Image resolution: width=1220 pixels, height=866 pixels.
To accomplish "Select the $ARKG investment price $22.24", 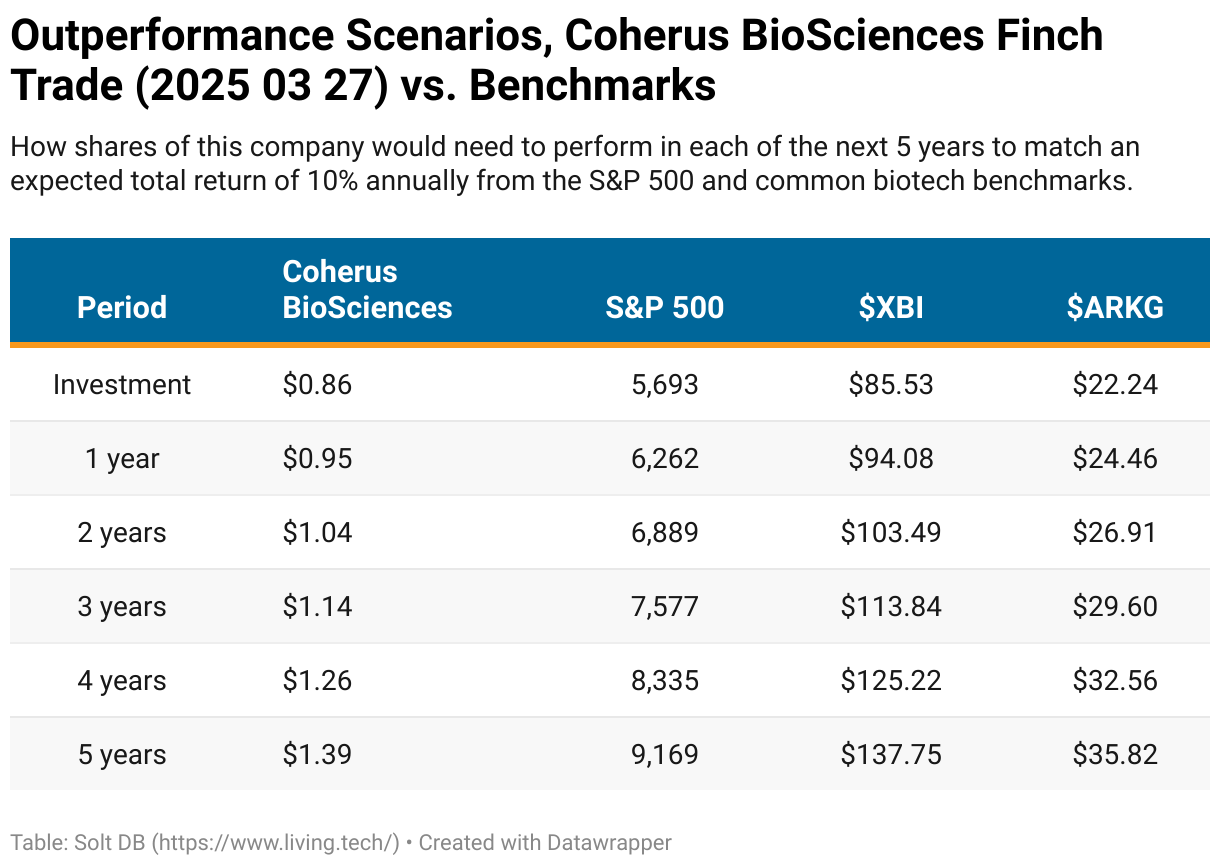I will (x=1114, y=385).
